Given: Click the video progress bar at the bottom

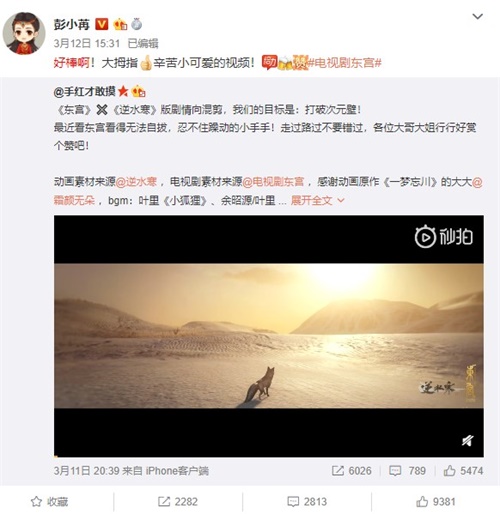Looking at the screenshot, I should [269, 456].
